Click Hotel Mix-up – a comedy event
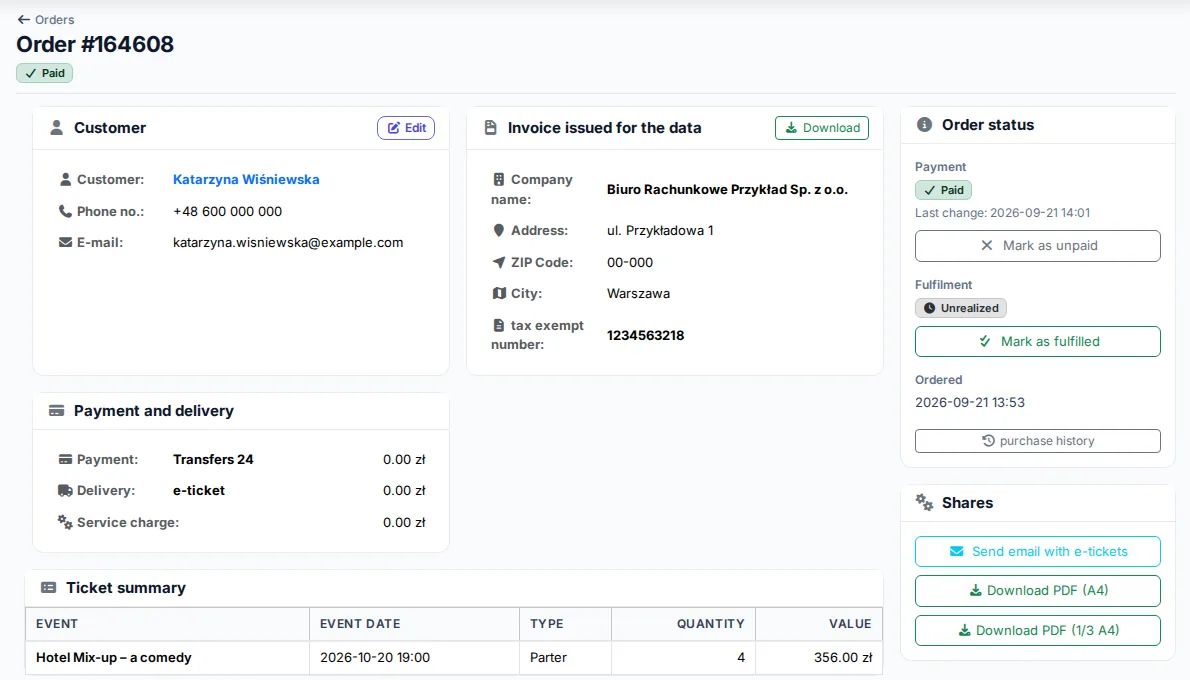This screenshot has height=680, width=1190. tap(114, 657)
